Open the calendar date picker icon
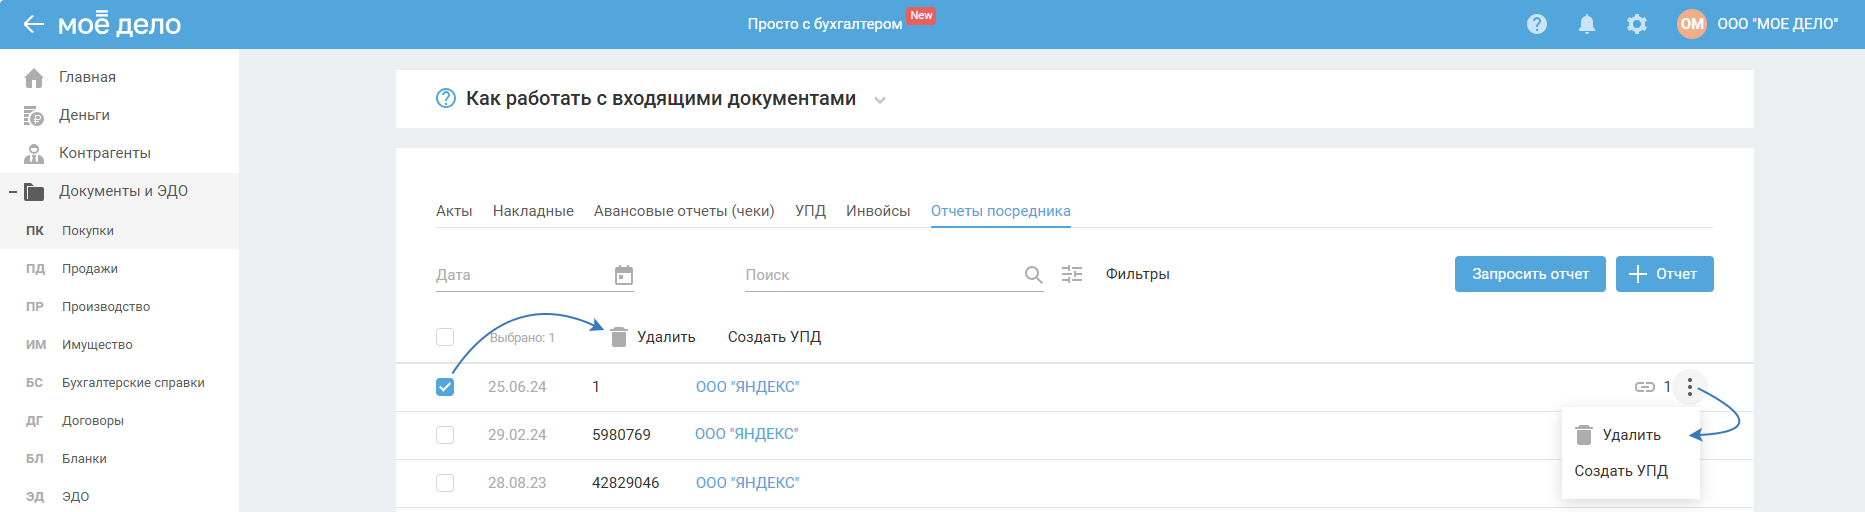Screen dimensions: 1865x512 tap(624, 275)
